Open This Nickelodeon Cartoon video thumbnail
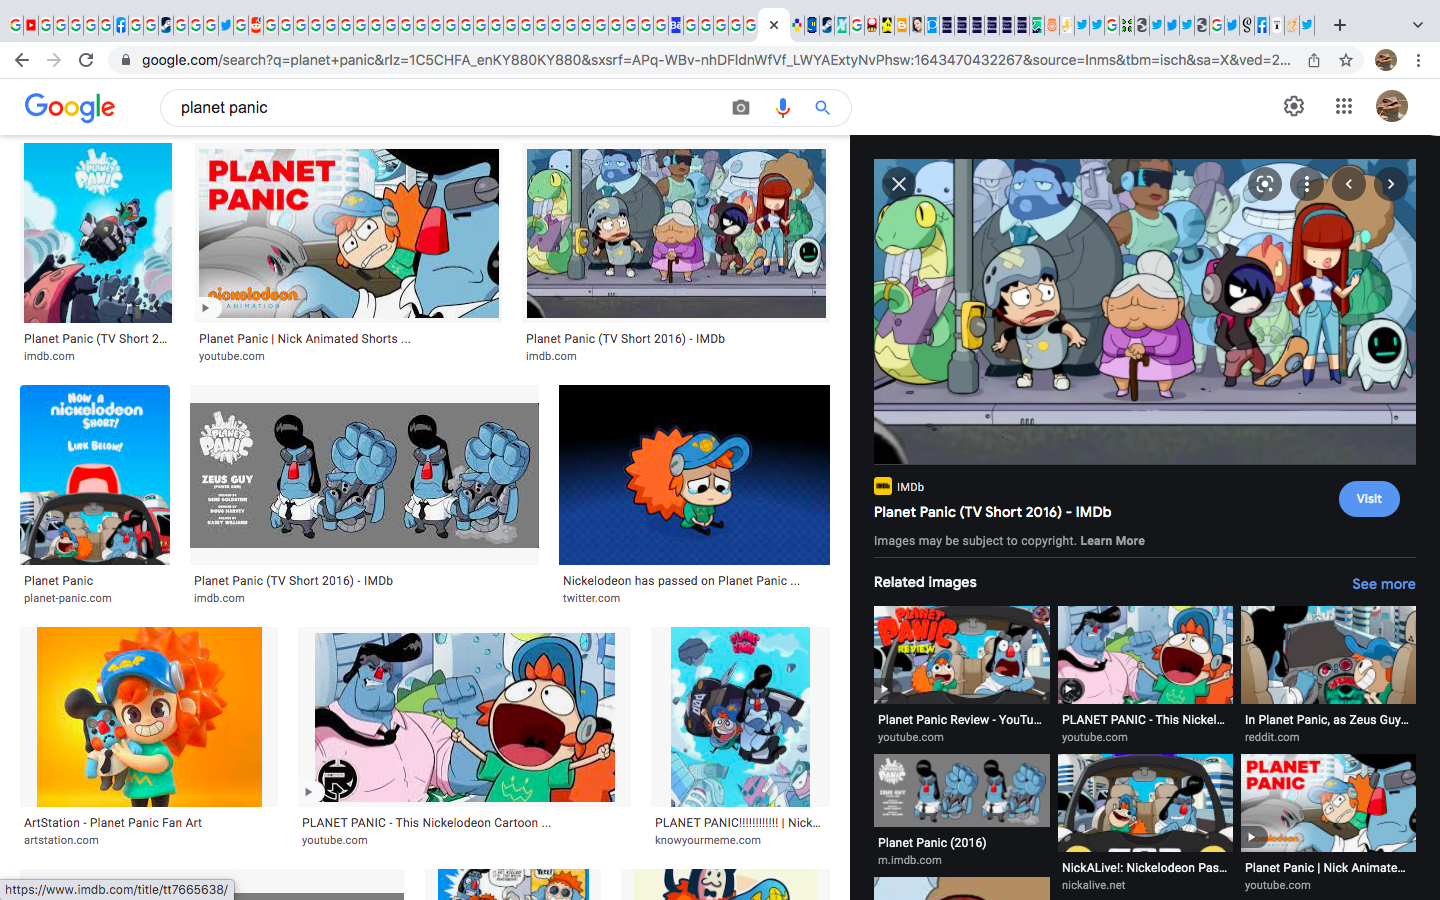The height and width of the screenshot is (900, 1440). point(464,717)
